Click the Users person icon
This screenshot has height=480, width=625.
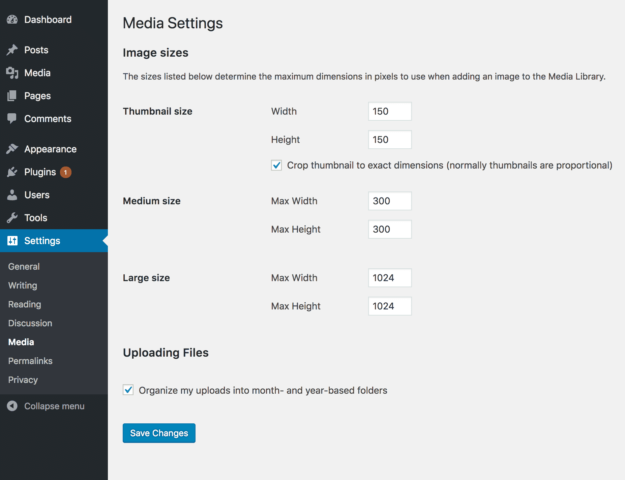click(12, 195)
